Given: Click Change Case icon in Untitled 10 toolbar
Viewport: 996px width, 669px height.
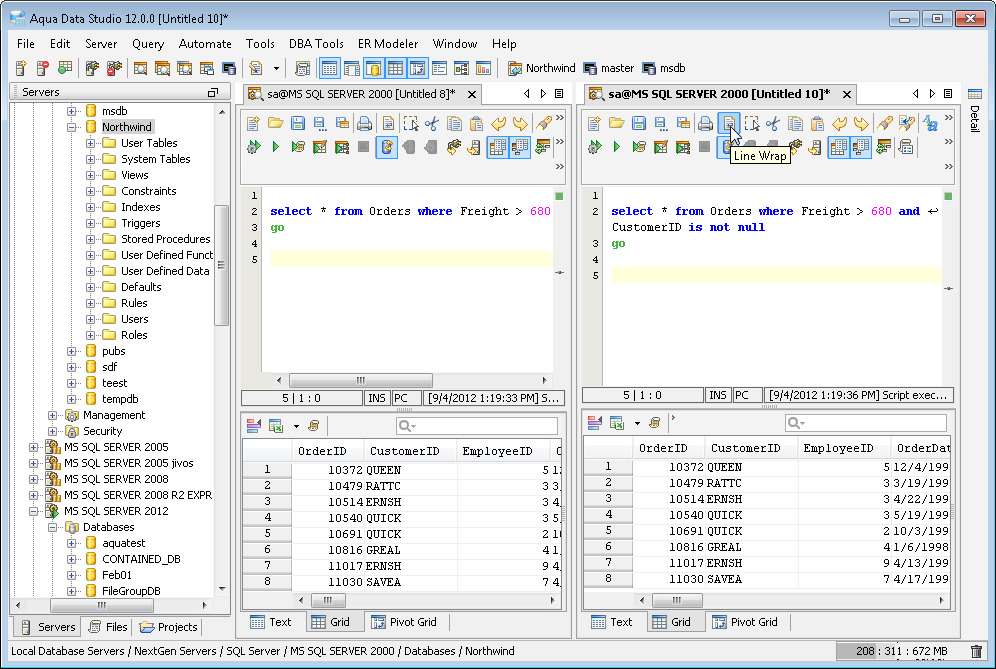Looking at the screenshot, I should pos(931,123).
